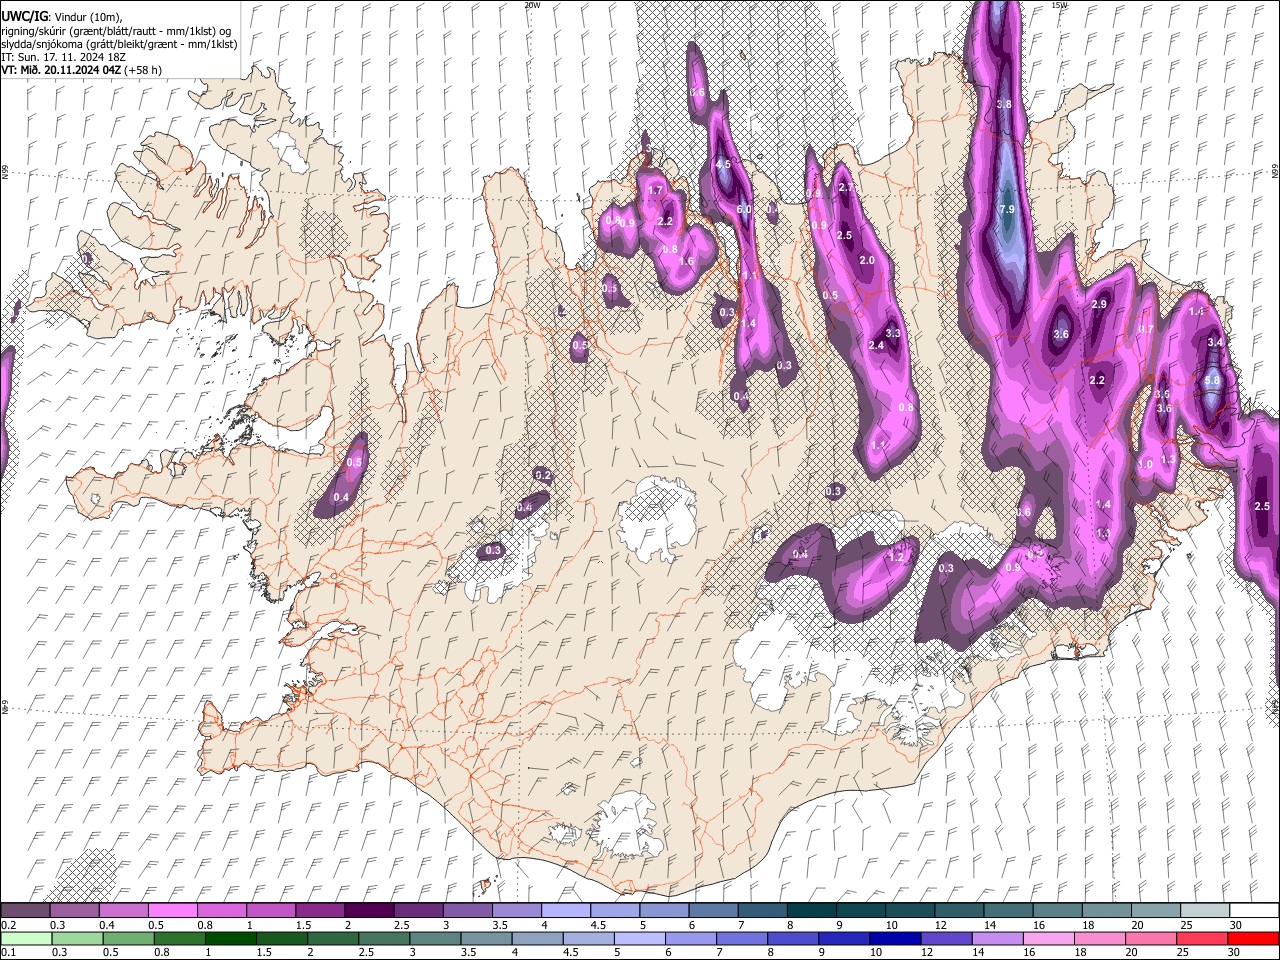This screenshot has width=1280, height=960.
Task: Click the 2.4 precipitation label
Action: click(876, 345)
